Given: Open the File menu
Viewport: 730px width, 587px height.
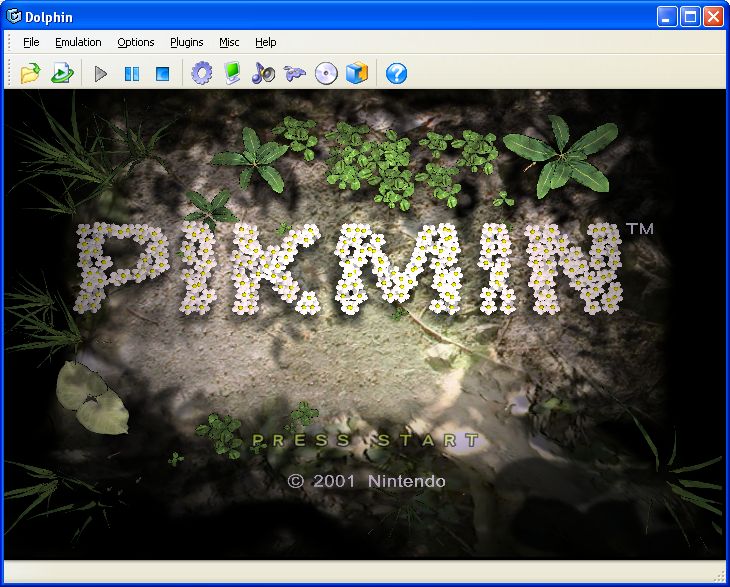Looking at the screenshot, I should [x=31, y=42].
